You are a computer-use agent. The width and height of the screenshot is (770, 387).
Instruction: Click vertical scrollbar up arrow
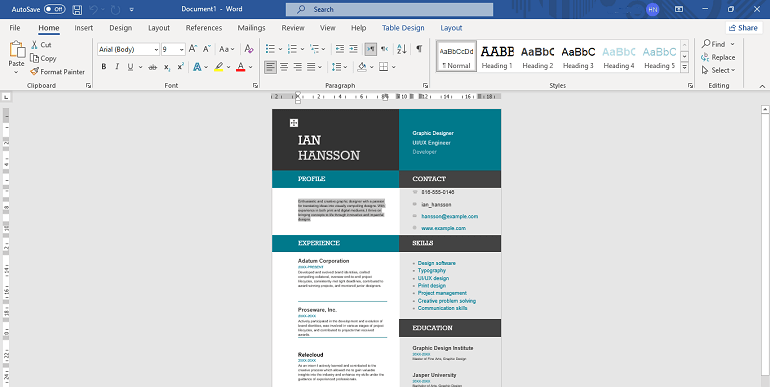[x=765, y=109]
